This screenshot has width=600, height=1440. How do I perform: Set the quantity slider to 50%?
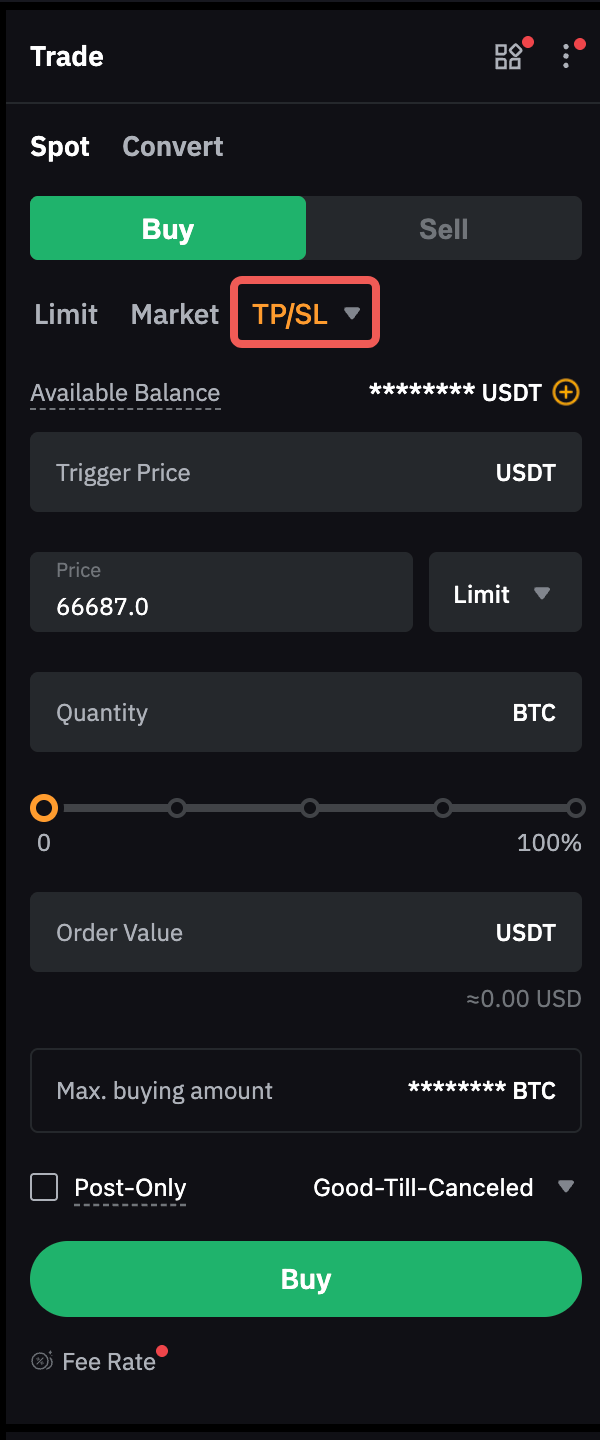click(310, 808)
